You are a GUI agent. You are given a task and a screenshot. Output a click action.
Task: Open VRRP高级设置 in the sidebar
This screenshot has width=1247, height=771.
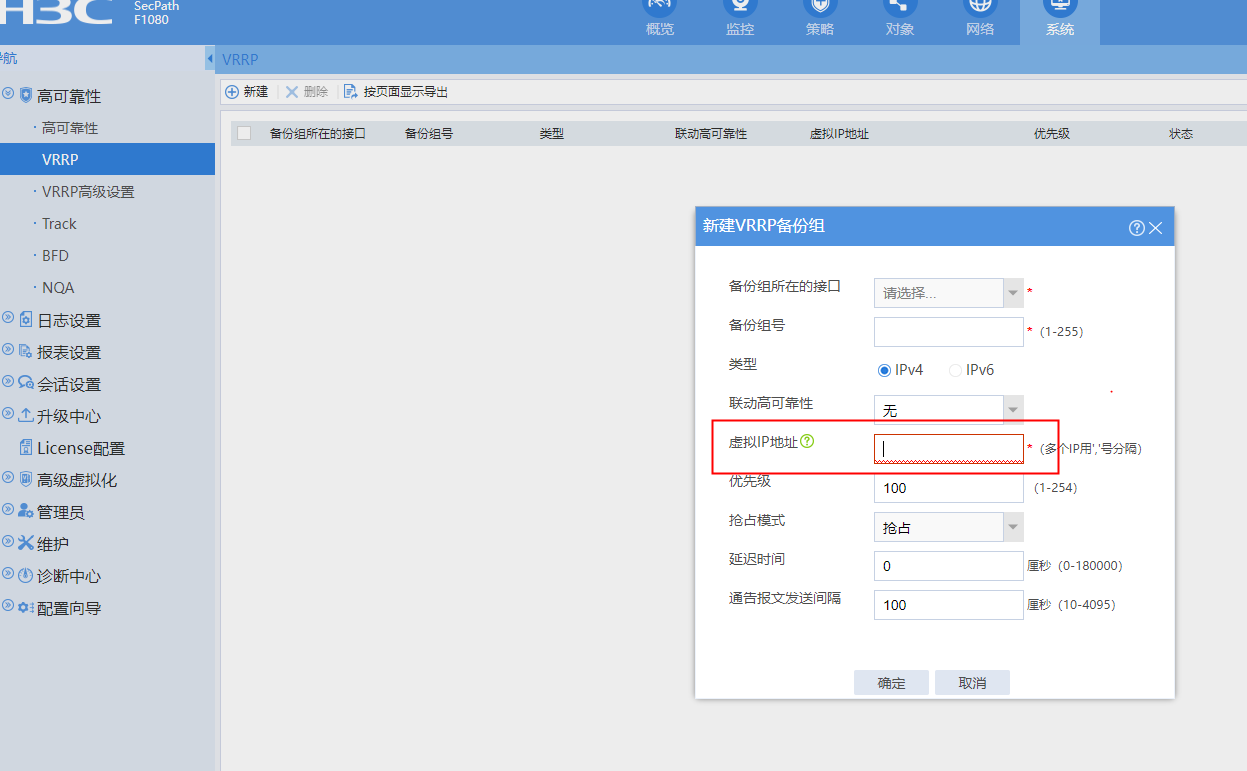click(88, 192)
